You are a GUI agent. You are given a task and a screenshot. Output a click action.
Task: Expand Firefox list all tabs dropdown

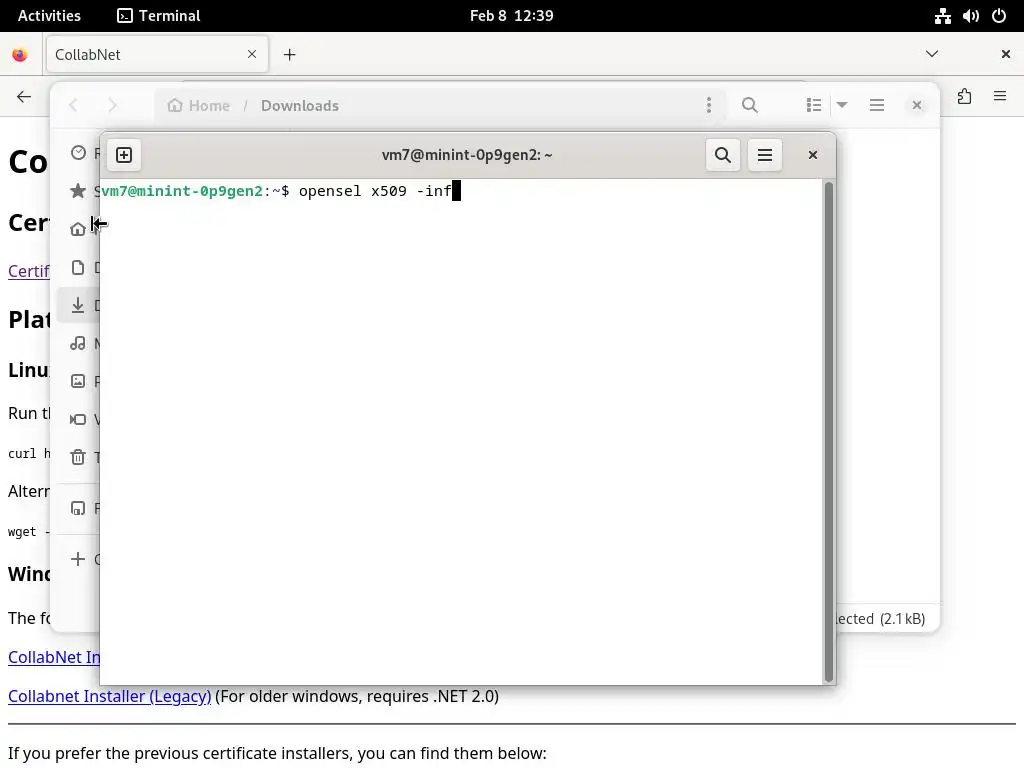click(x=932, y=54)
